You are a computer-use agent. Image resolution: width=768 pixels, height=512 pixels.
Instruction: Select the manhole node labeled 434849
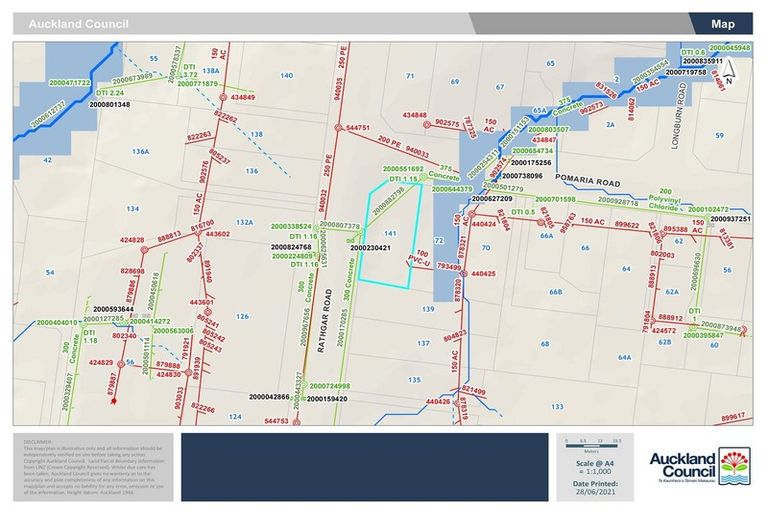pyautogui.click(x=225, y=98)
